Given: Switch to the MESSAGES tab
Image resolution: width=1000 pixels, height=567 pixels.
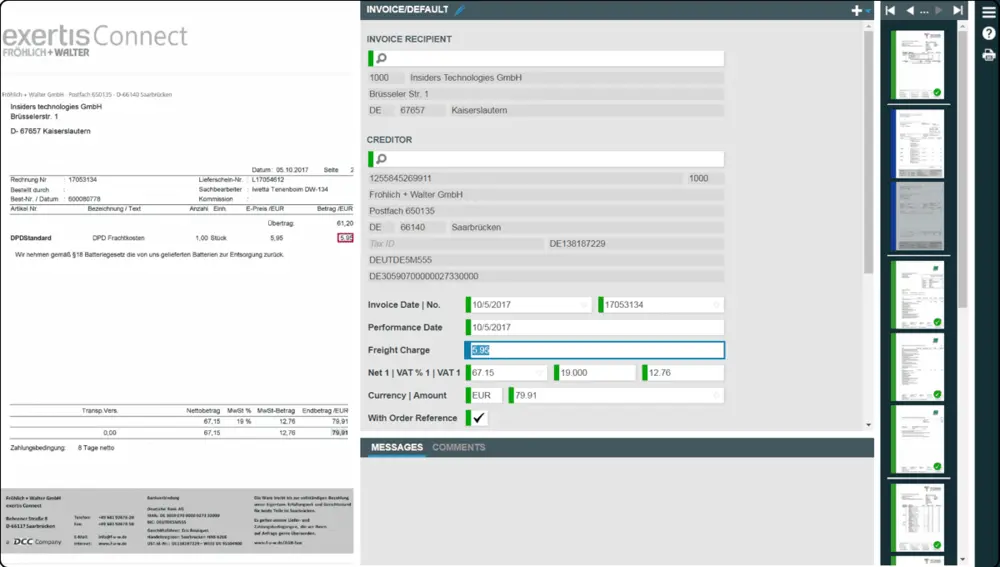Looking at the screenshot, I should point(397,447).
